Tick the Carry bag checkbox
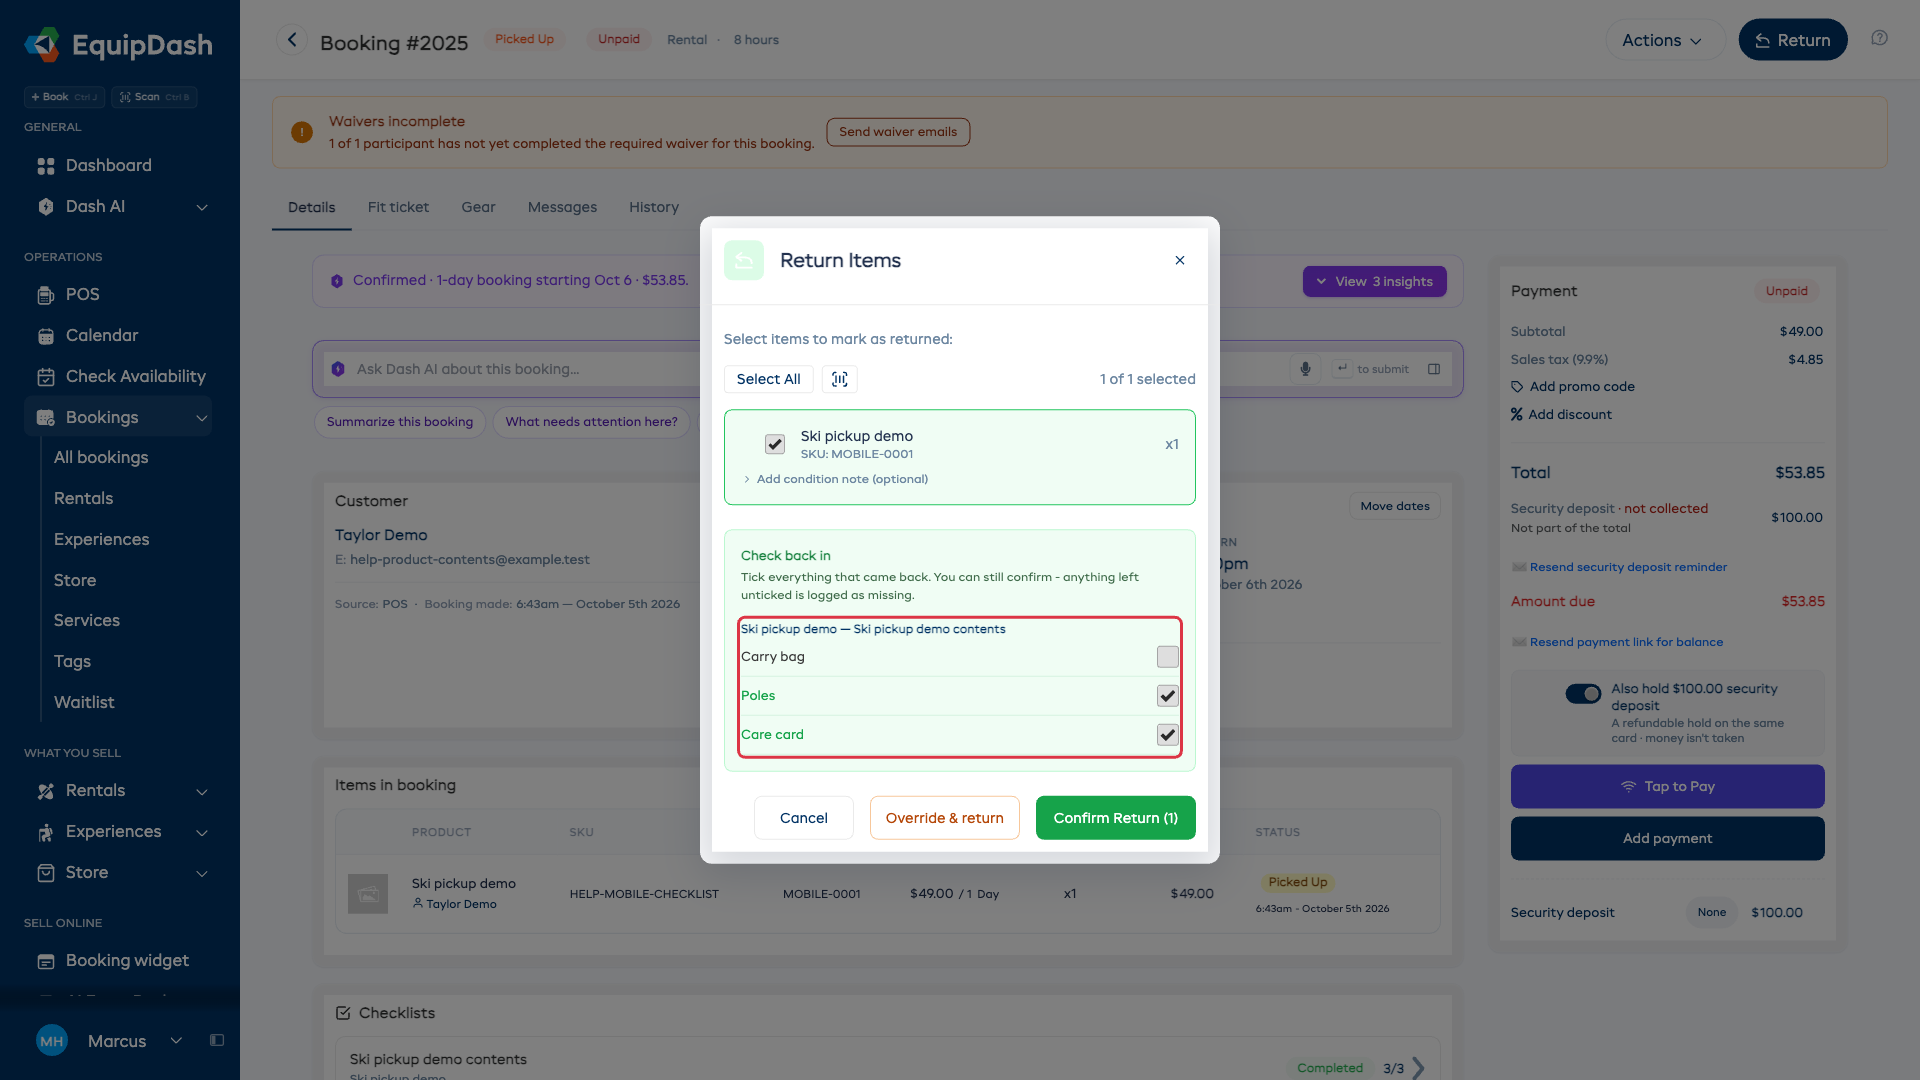This screenshot has height=1080, width=1920. point(1168,657)
